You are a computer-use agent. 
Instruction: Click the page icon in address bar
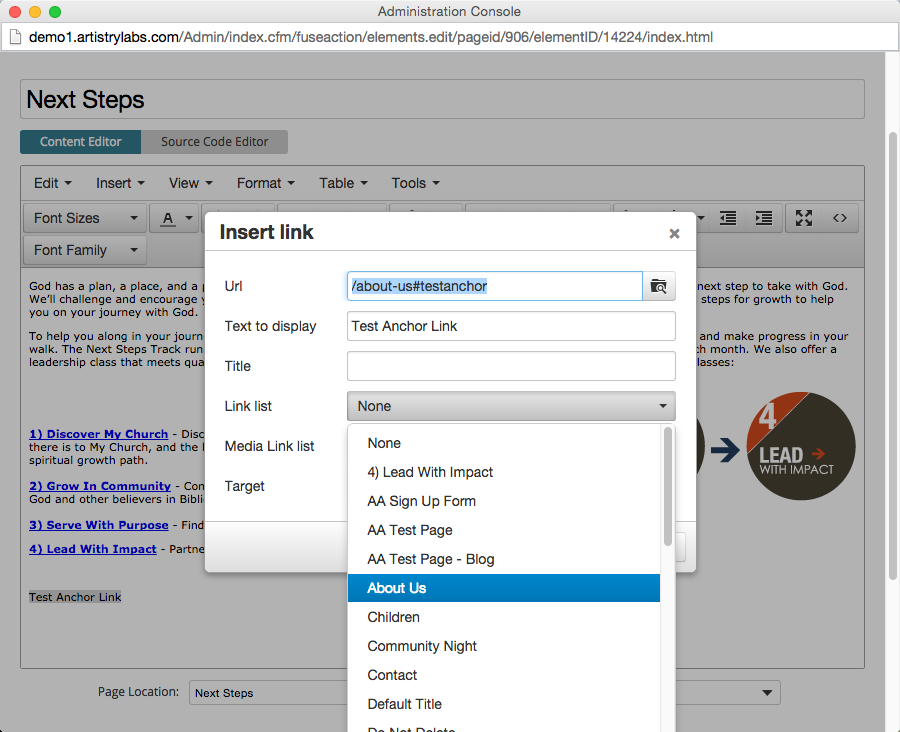[x=15, y=37]
